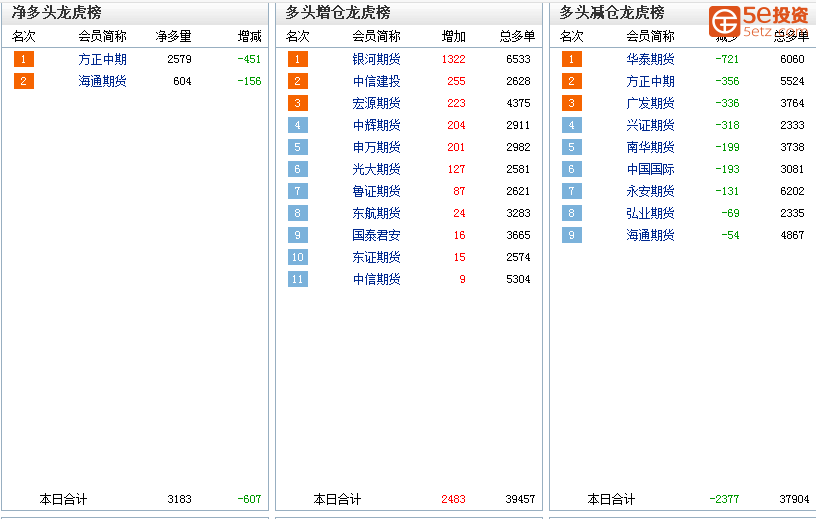Select the 中国国际 member link

click(651, 169)
